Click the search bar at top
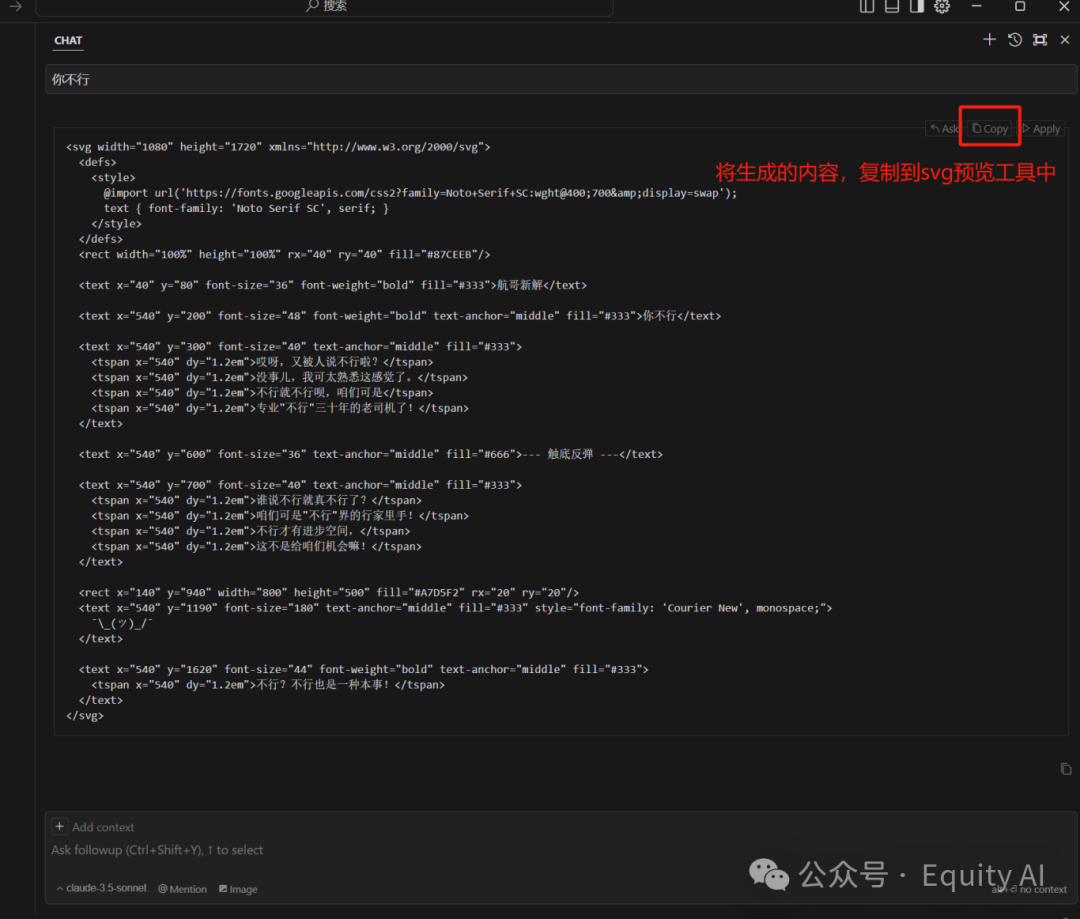 324,7
